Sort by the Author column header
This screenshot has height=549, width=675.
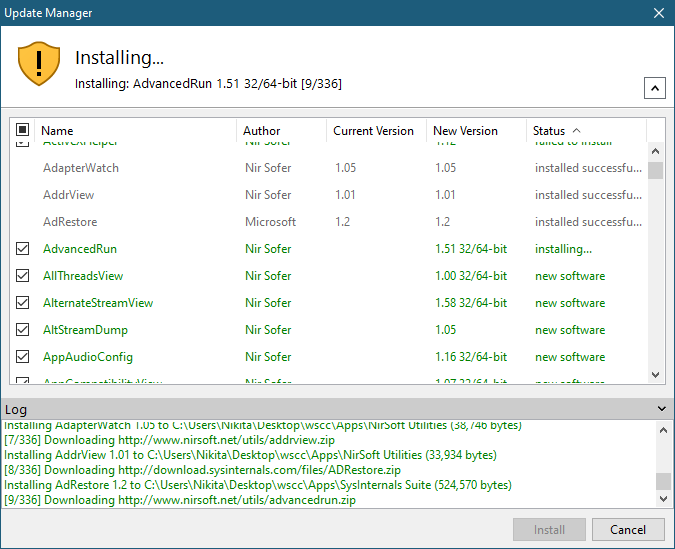[x=281, y=130]
